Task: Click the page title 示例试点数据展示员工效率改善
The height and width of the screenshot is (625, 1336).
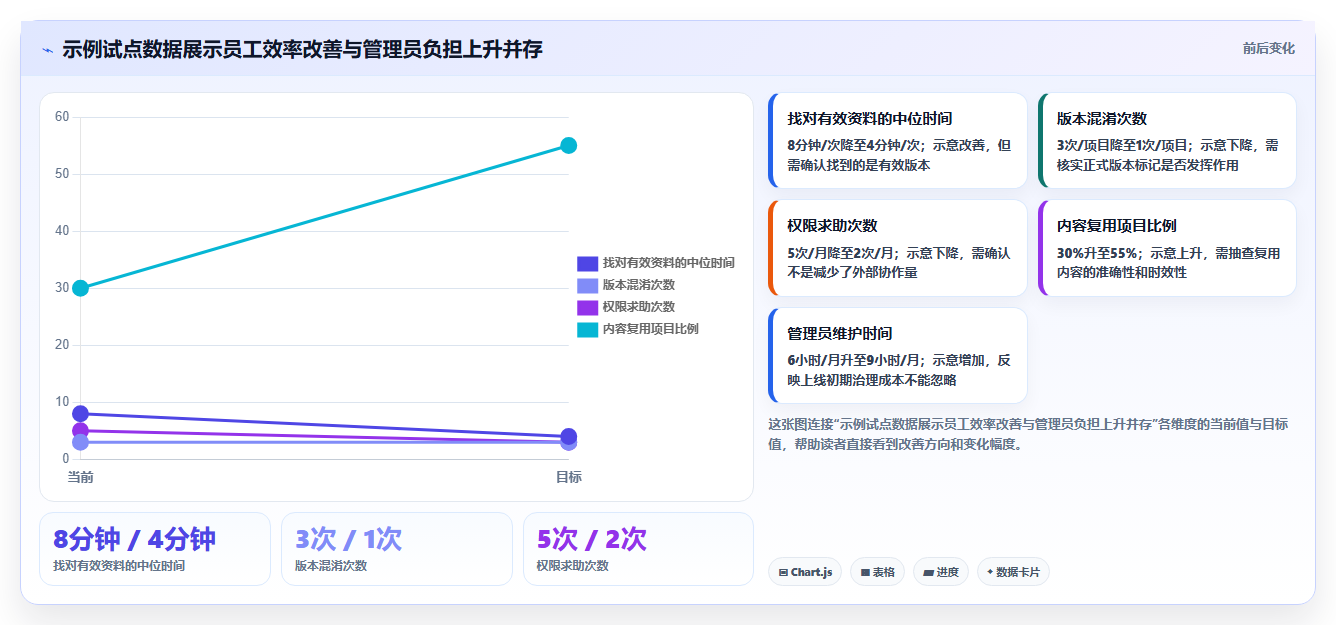Action: [x=303, y=49]
